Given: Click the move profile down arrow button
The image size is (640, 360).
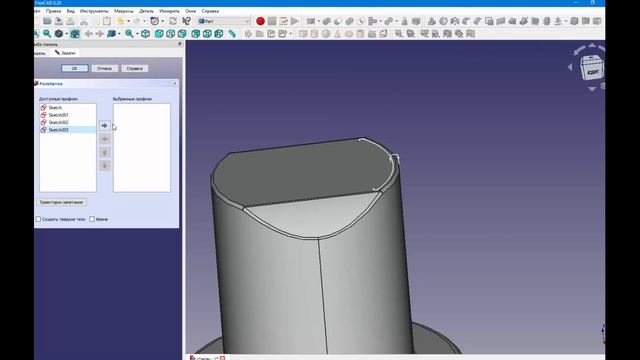Looking at the screenshot, I should click(105, 165).
